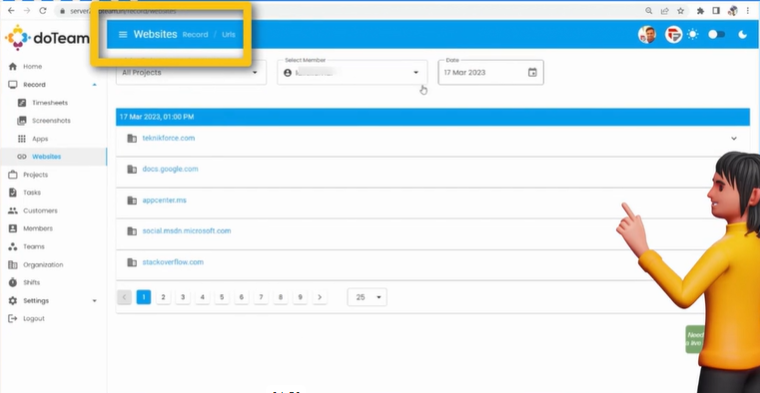Image resolution: width=760 pixels, height=393 pixels.
Task: Toggle the light/dark theme switch
Action: pos(716,34)
